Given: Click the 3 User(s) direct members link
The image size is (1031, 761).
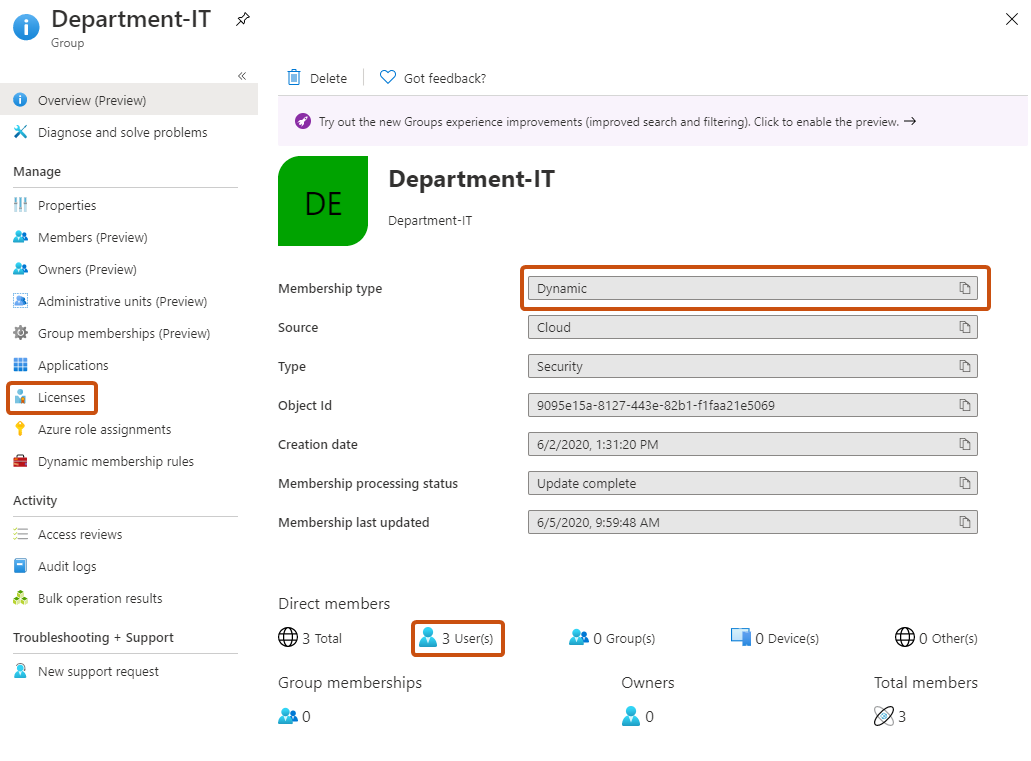Looking at the screenshot, I should click(x=458, y=638).
